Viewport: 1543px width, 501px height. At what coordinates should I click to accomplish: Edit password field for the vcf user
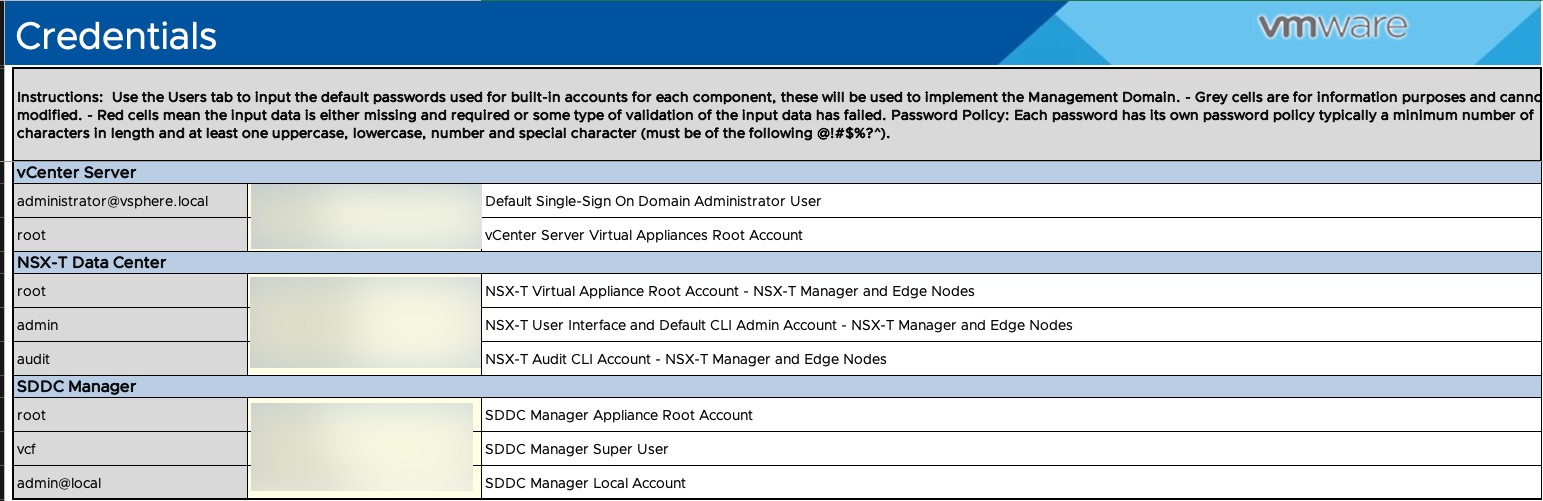pos(364,449)
